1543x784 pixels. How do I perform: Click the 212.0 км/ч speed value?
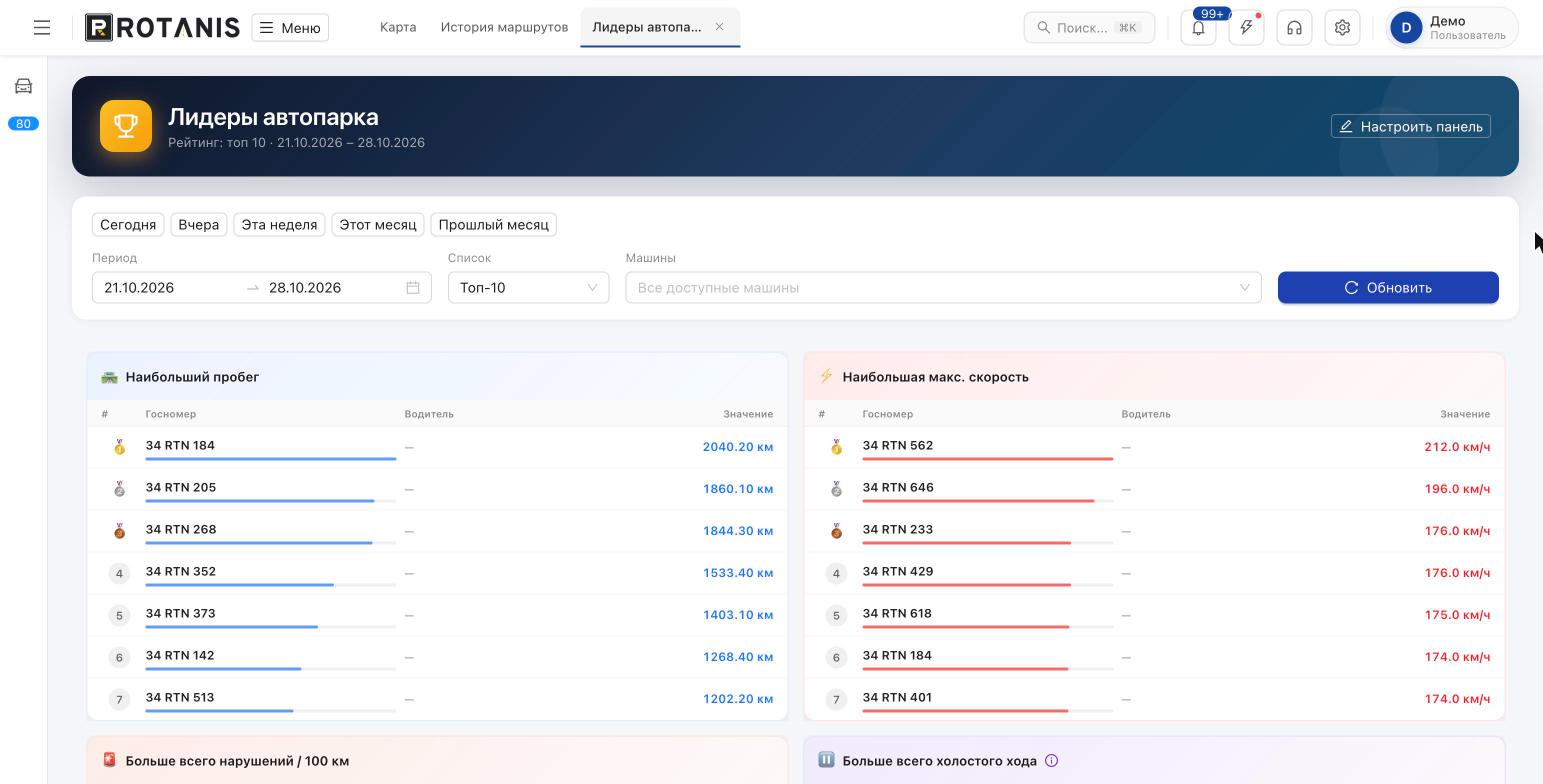click(x=1457, y=447)
